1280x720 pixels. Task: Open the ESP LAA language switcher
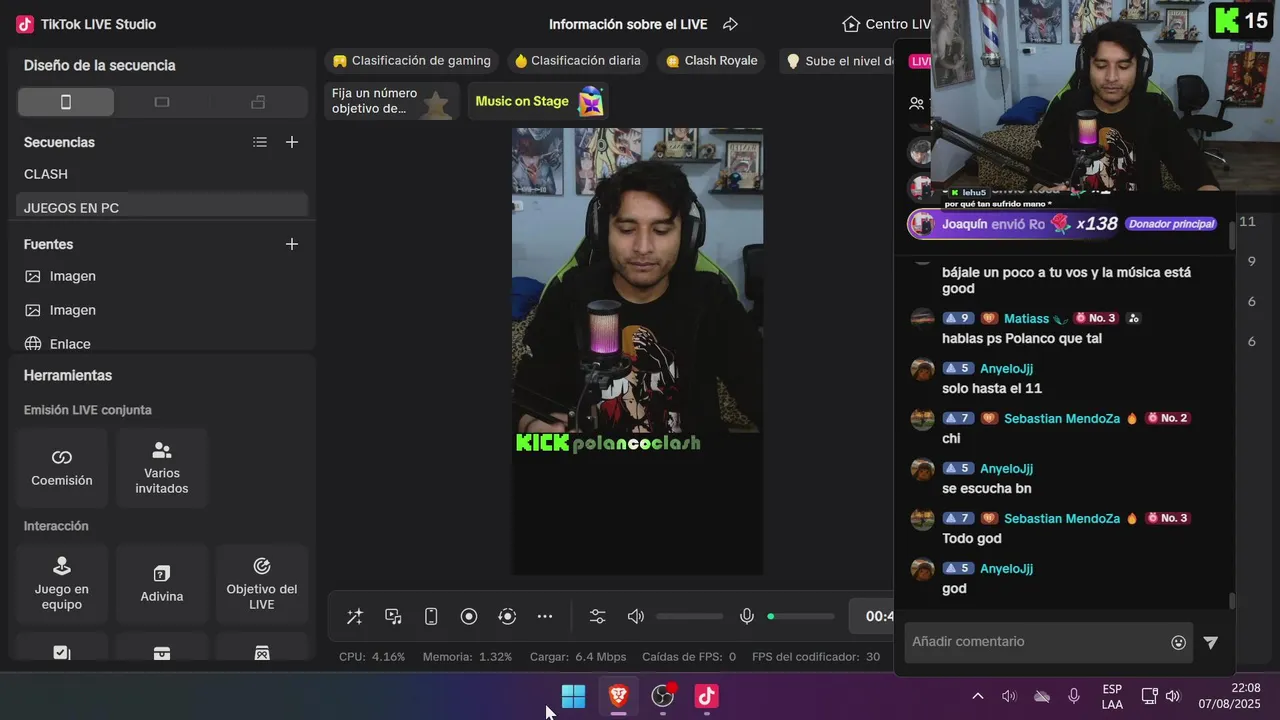(x=1112, y=697)
